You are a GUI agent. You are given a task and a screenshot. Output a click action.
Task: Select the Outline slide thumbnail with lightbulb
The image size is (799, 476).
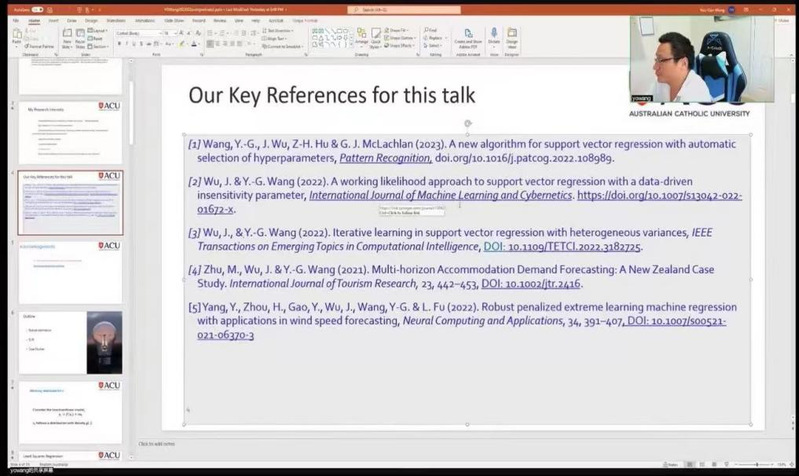pos(71,342)
